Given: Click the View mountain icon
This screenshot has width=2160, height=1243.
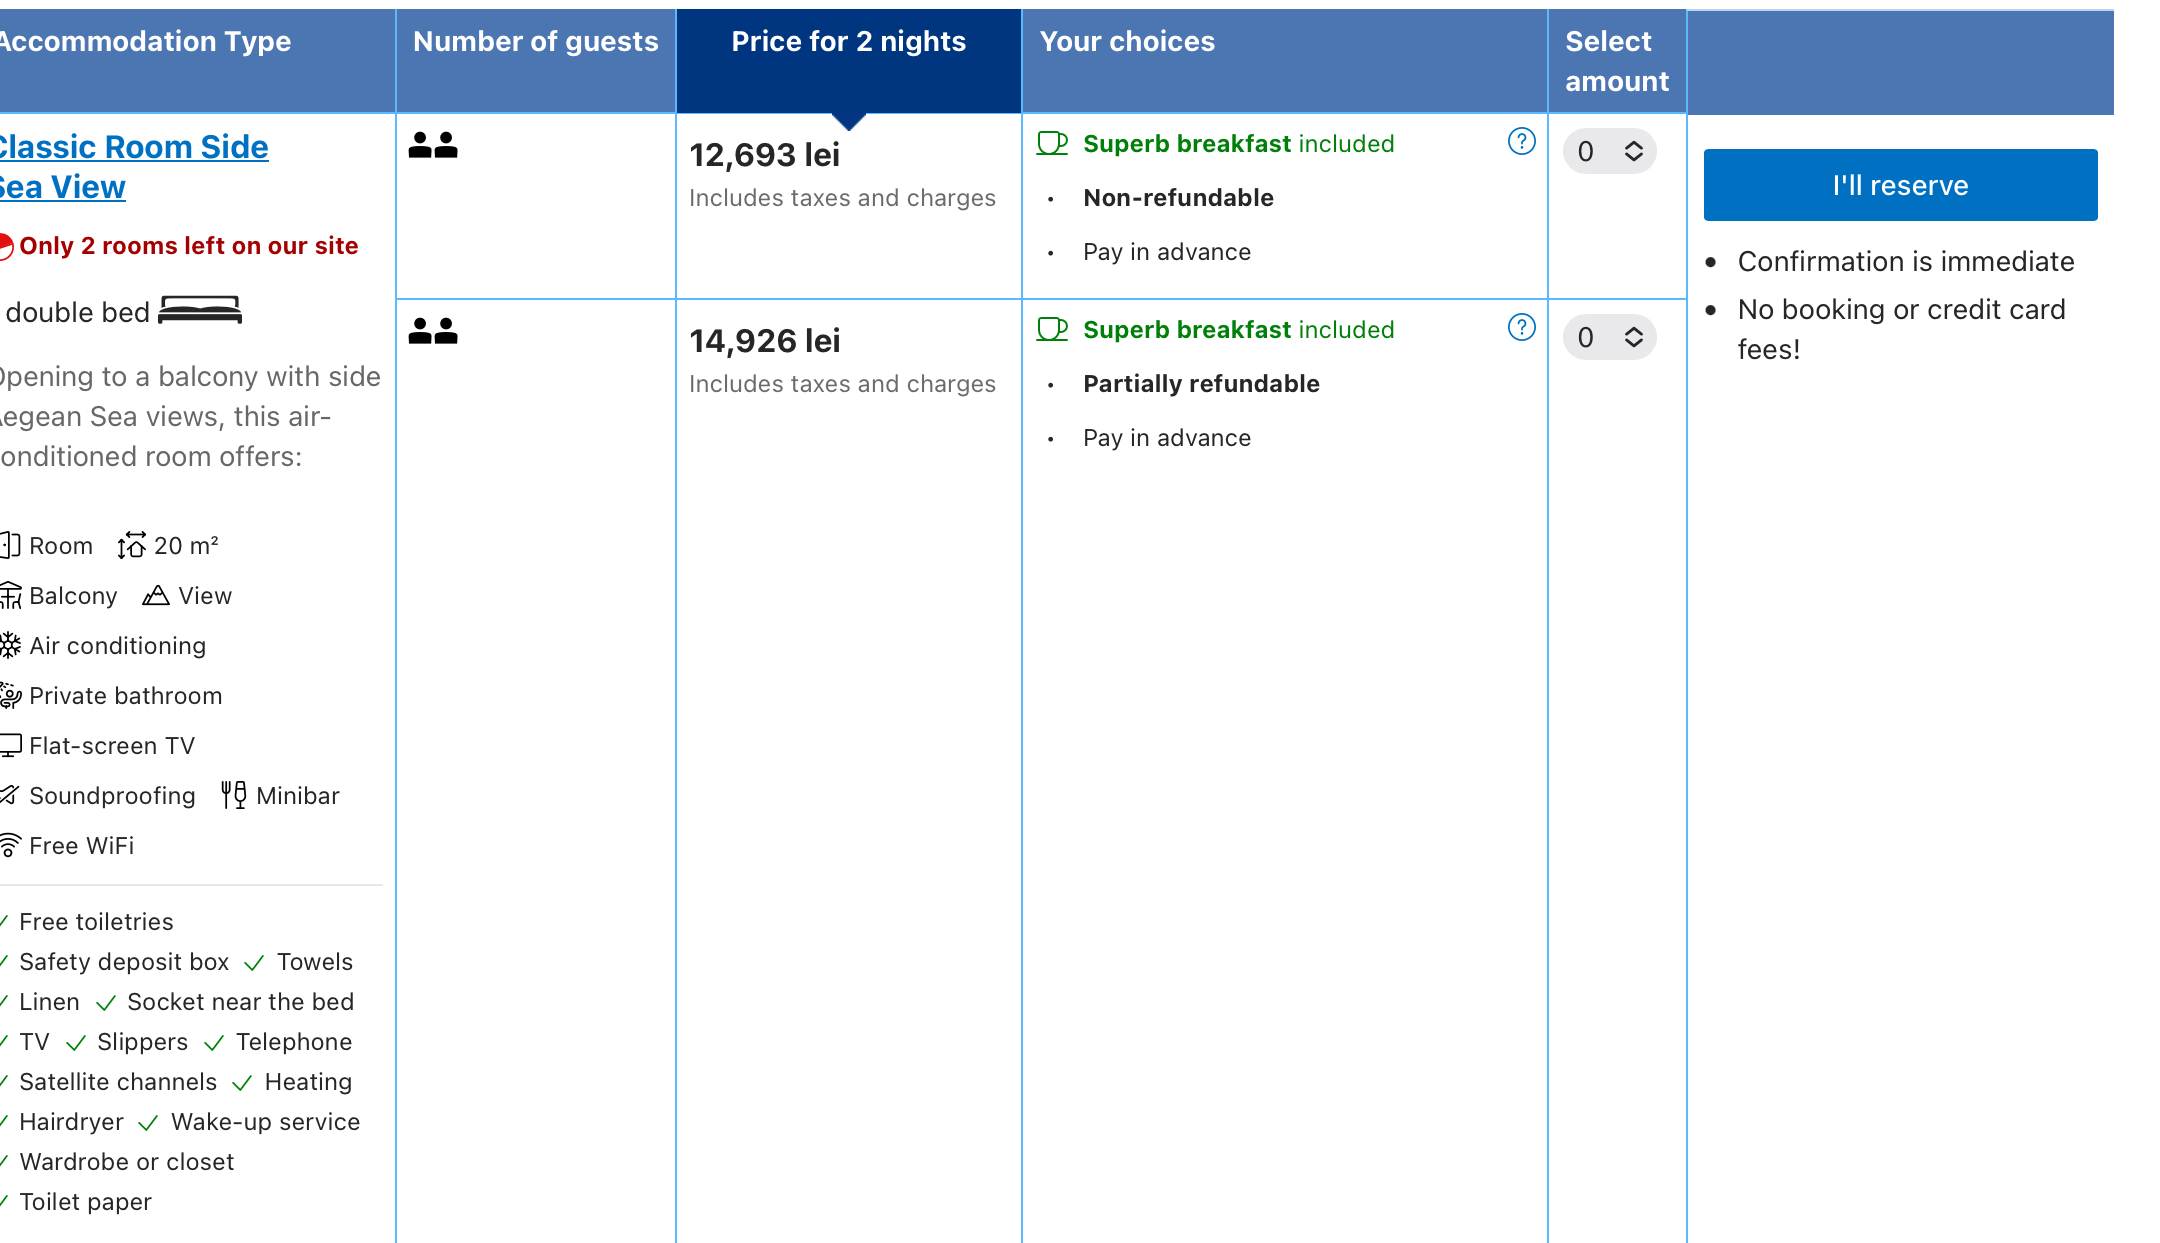Looking at the screenshot, I should pyautogui.click(x=155, y=596).
